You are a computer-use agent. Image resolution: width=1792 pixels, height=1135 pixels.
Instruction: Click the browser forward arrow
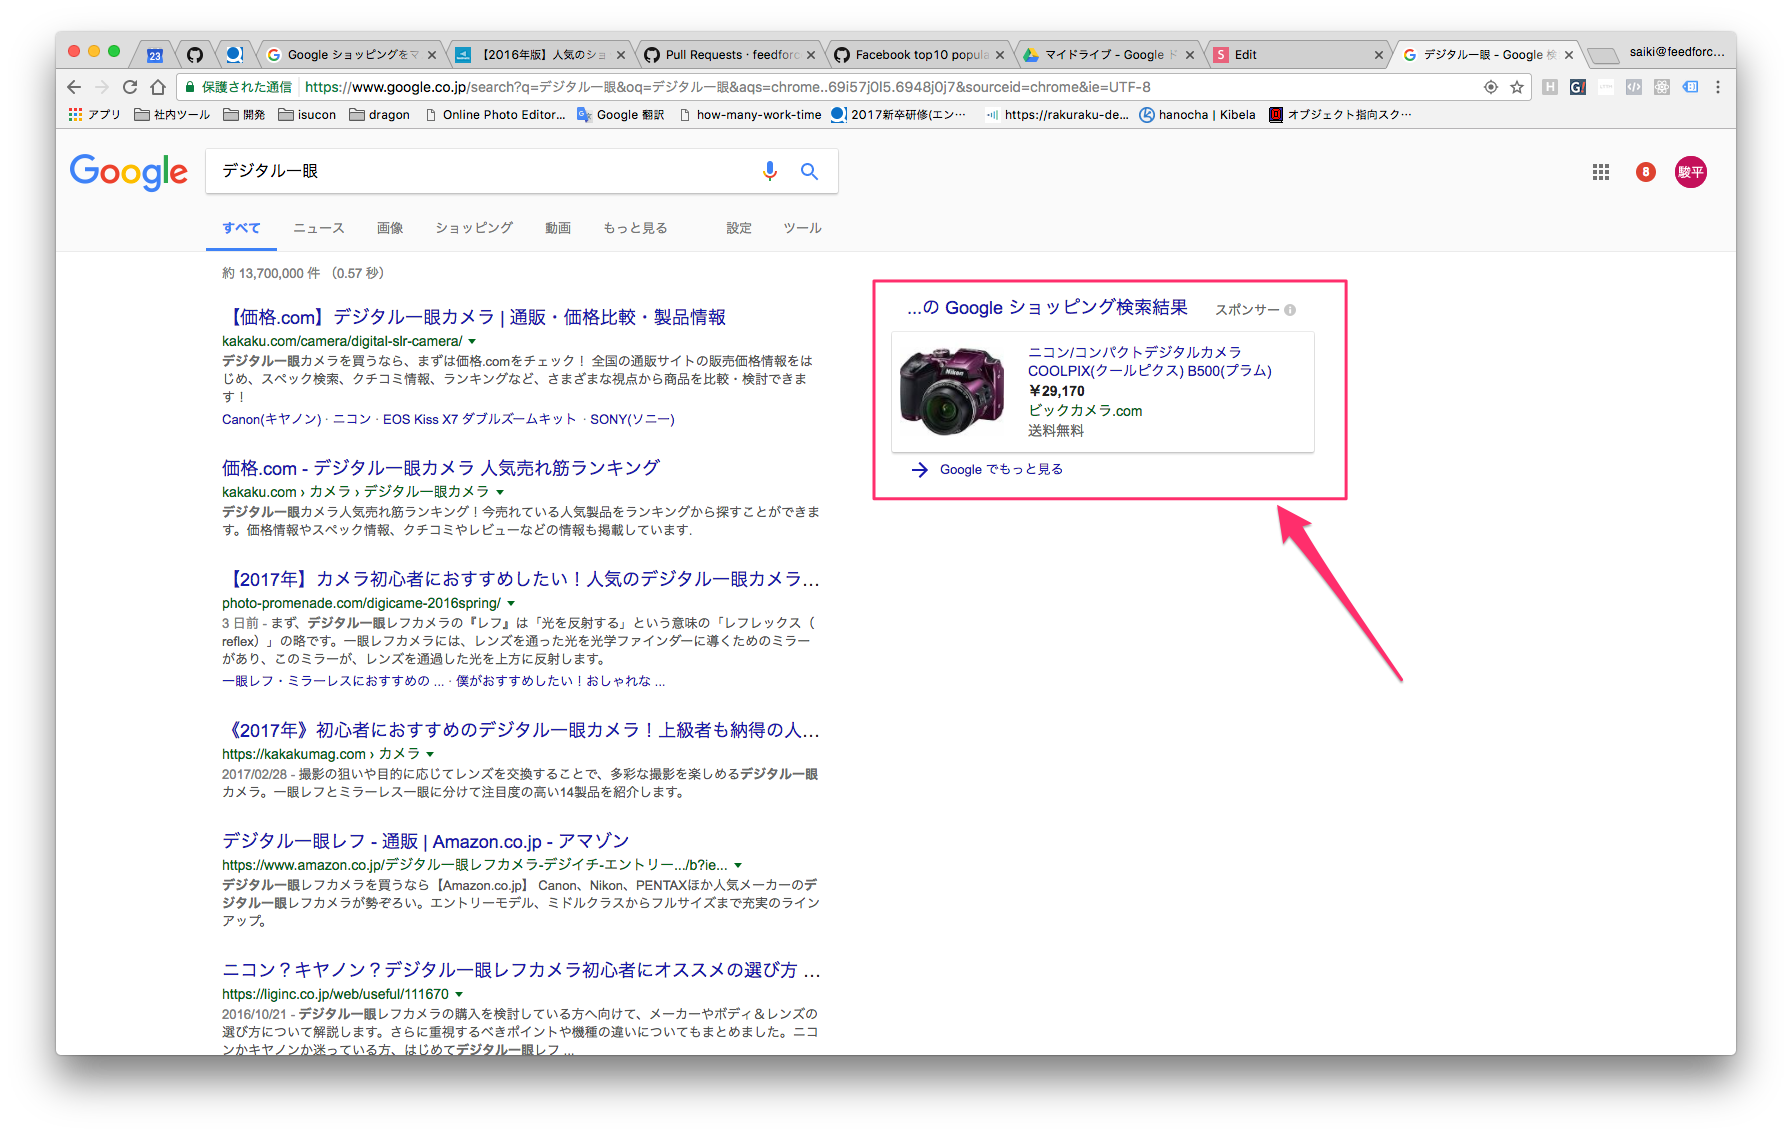tap(101, 87)
